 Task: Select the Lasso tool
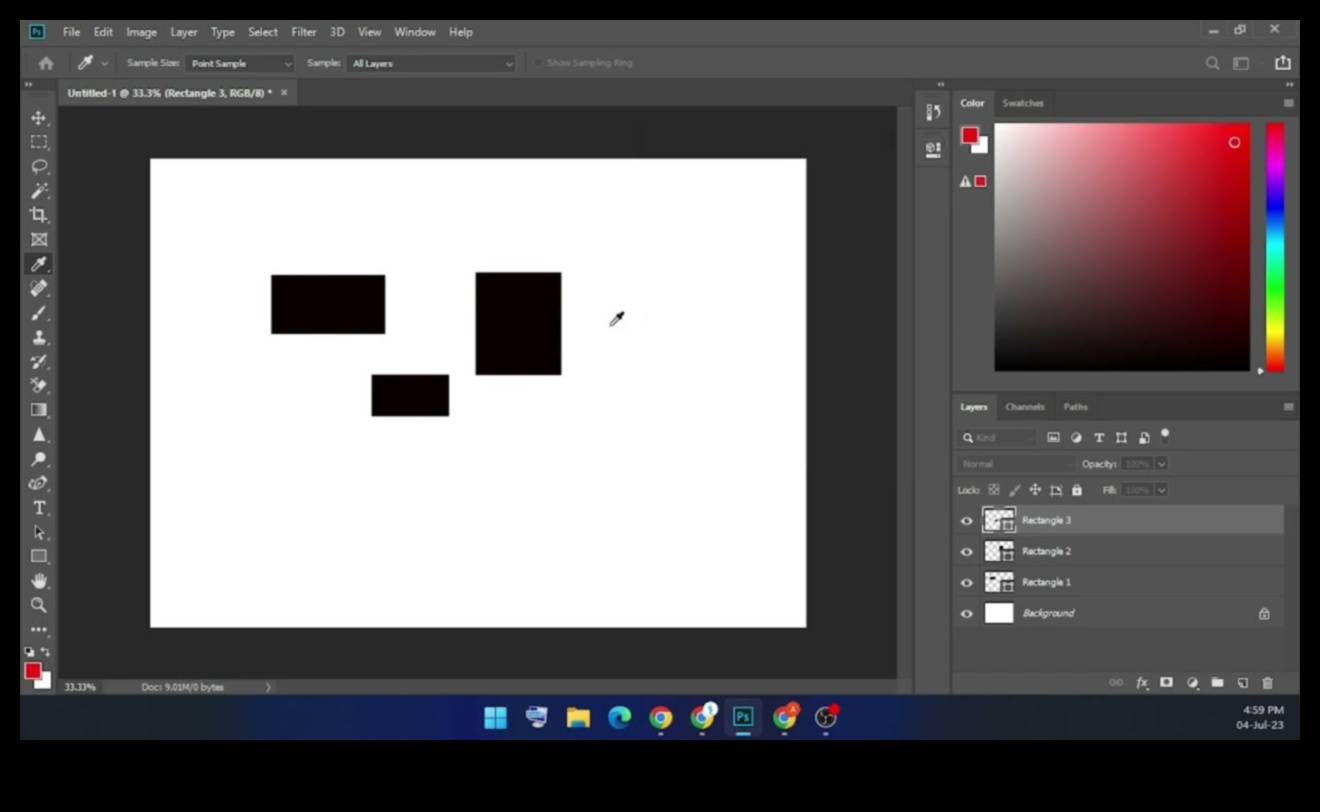[x=39, y=166]
